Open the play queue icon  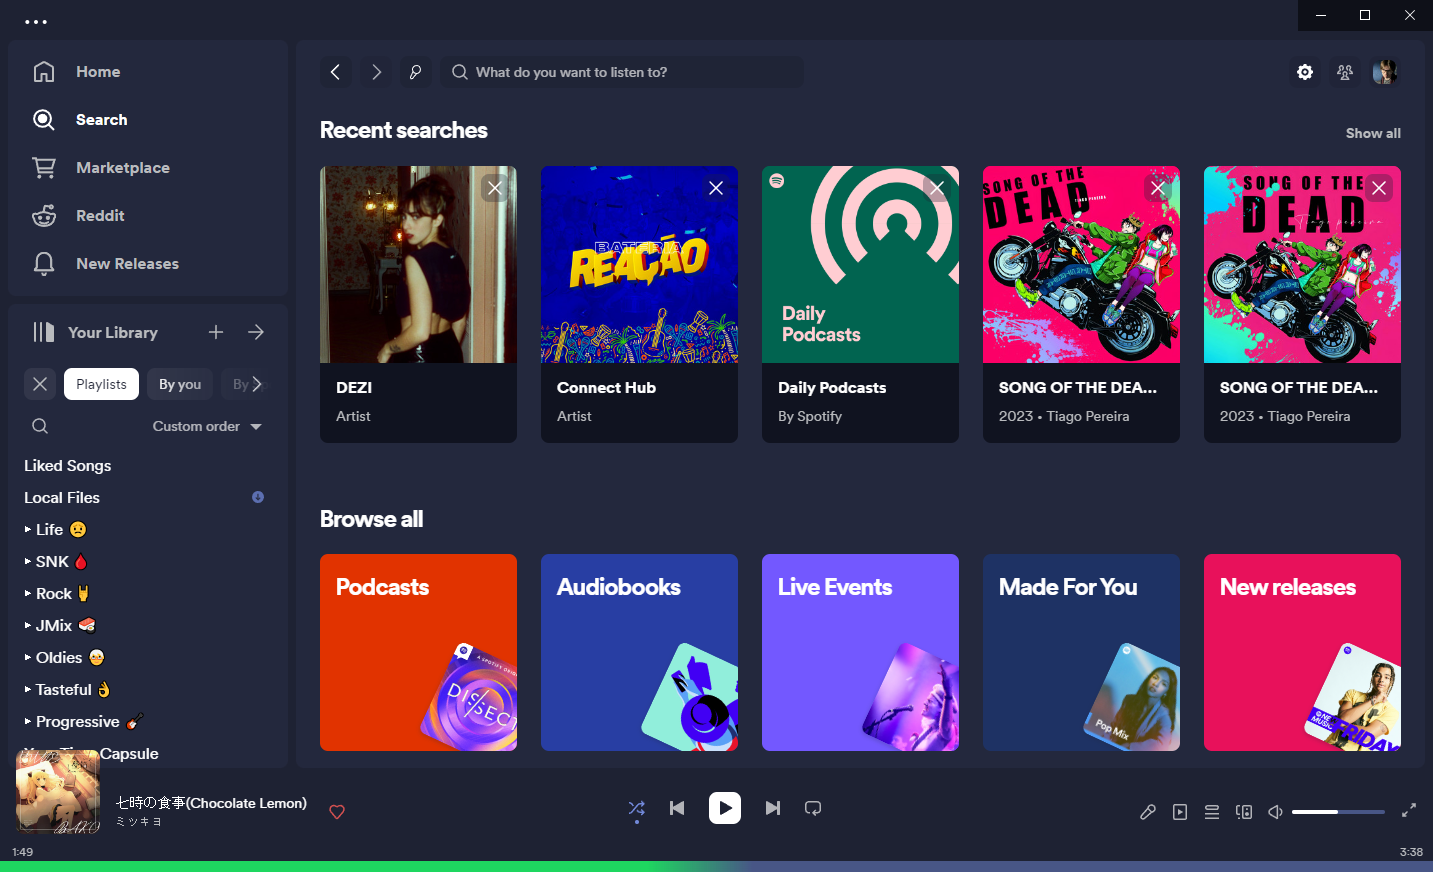point(1212,812)
